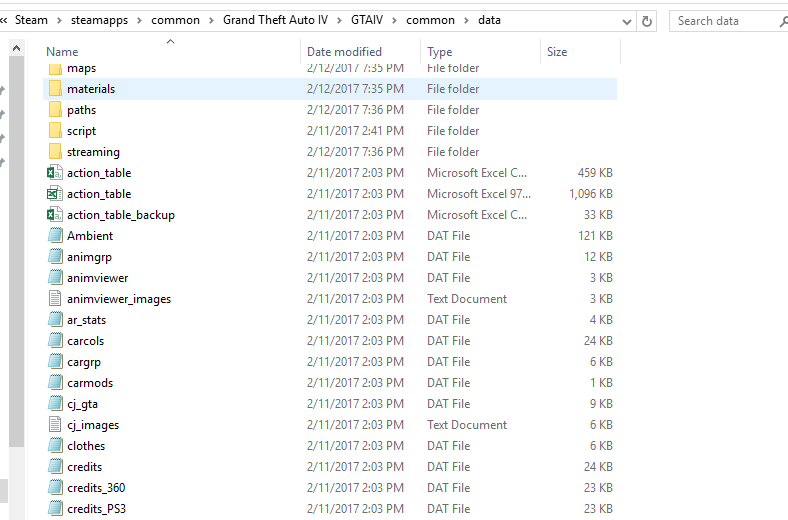Click the cj_gta DAT file icon
The image size is (788, 520).
[x=55, y=404]
